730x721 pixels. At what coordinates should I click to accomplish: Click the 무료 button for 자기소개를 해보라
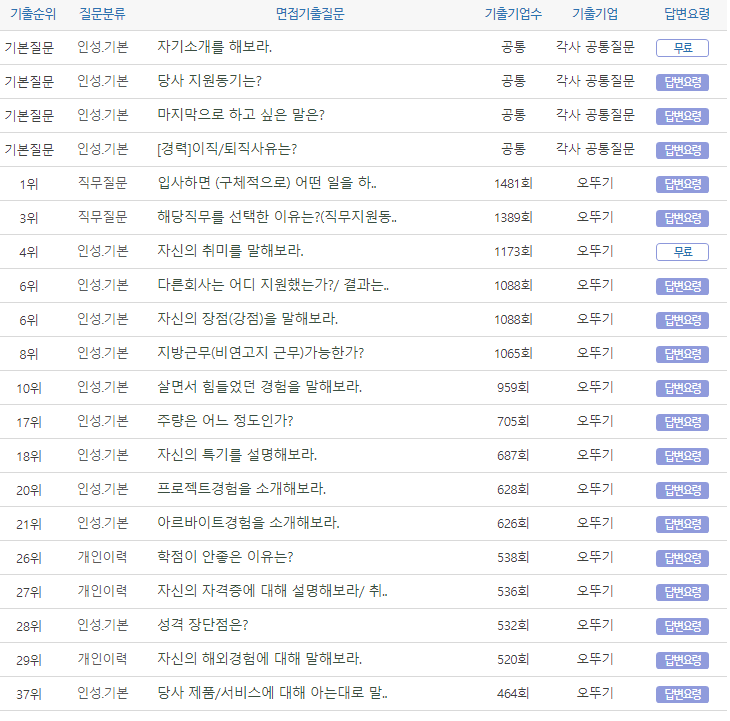click(x=682, y=48)
